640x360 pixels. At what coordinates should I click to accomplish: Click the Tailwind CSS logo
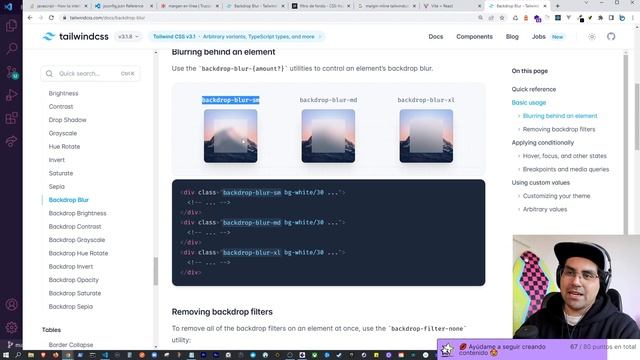click(x=76, y=36)
